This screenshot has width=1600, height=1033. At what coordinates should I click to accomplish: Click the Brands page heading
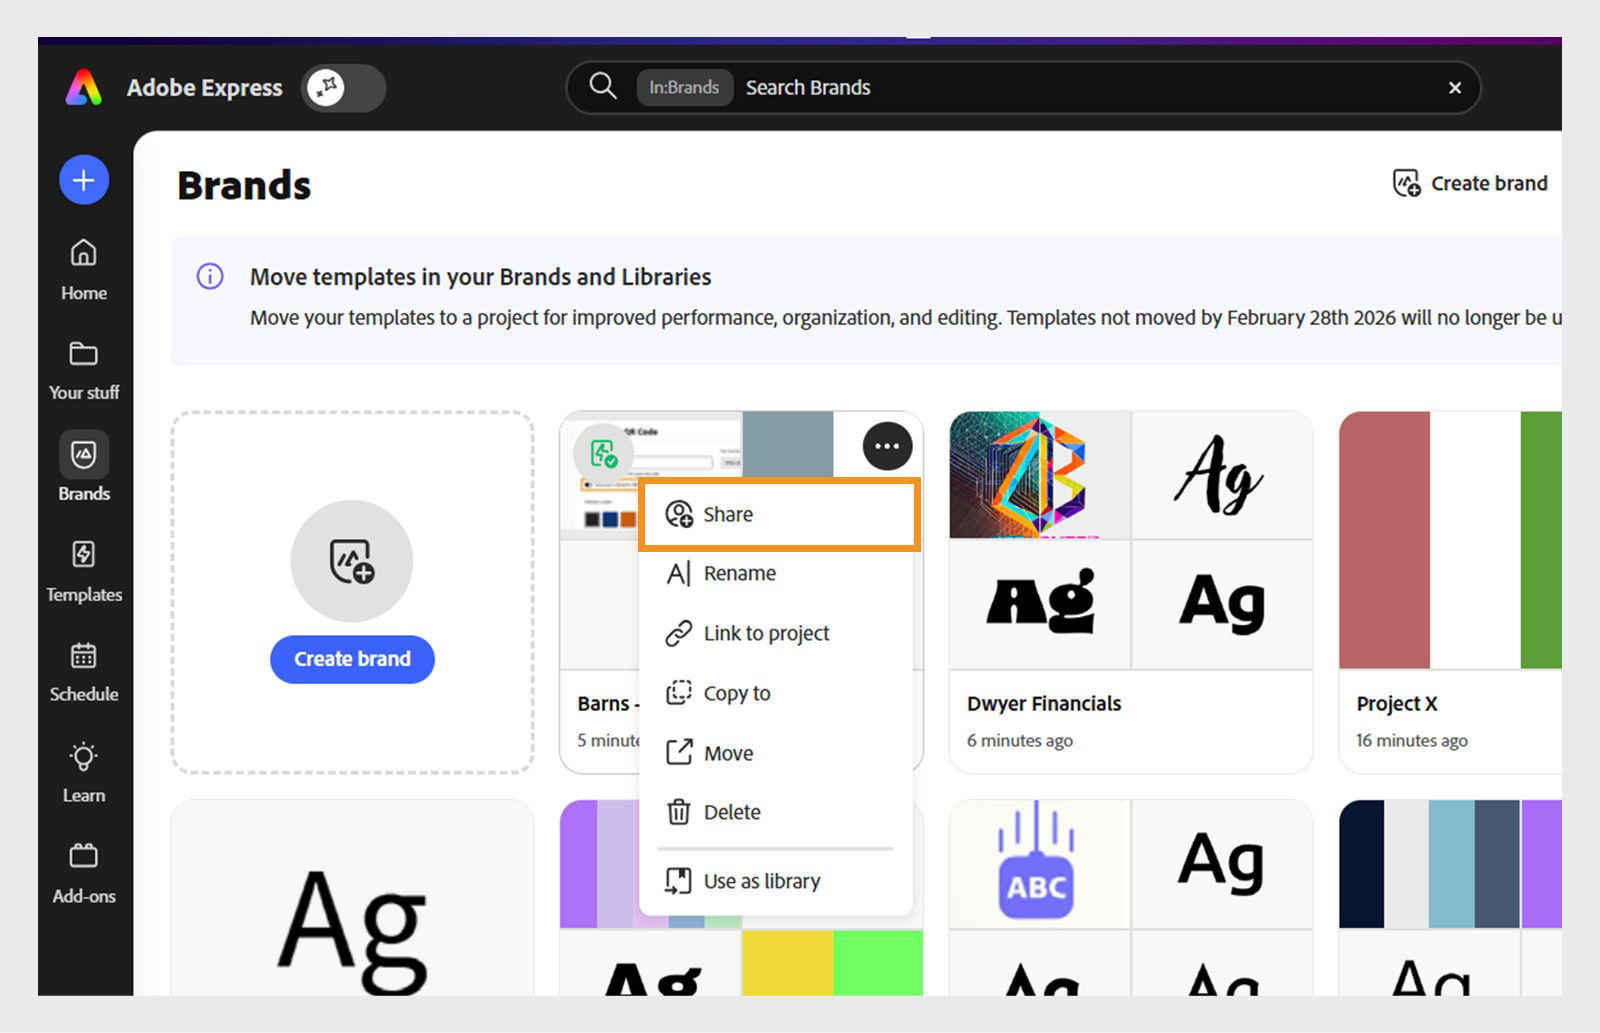click(244, 186)
